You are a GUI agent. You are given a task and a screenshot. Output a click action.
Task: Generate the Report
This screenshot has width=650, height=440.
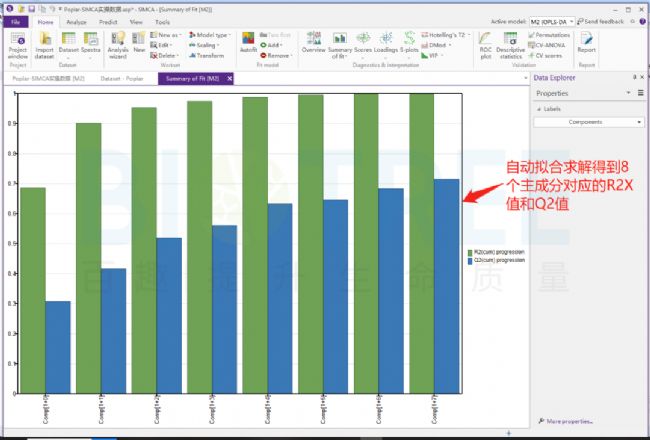[587, 43]
